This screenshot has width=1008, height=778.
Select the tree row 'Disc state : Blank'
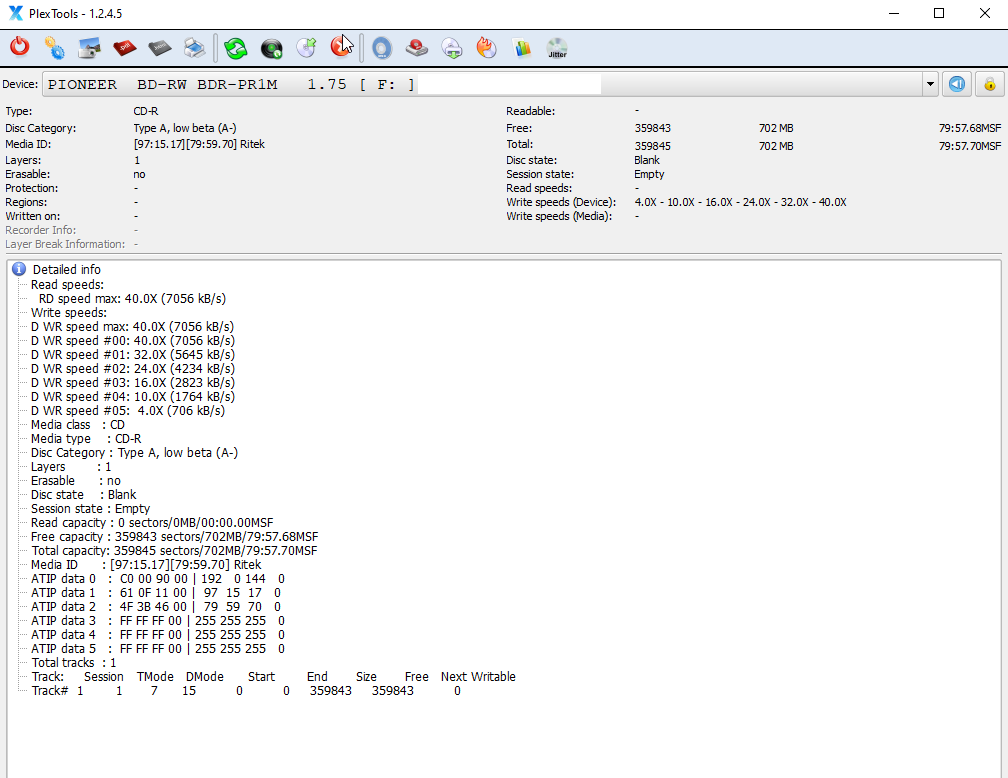point(84,494)
